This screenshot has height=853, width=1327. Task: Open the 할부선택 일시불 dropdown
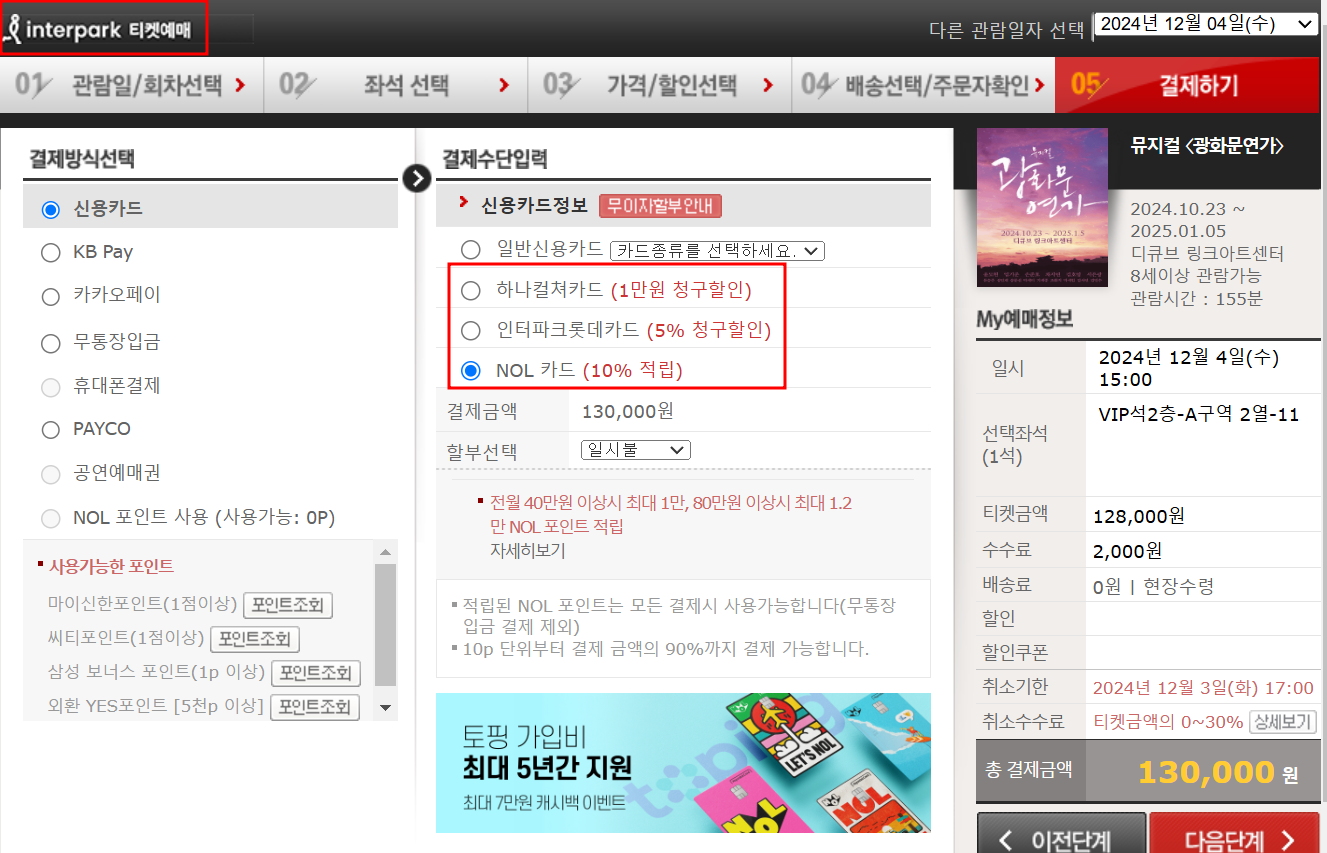click(x=636, y=450)
